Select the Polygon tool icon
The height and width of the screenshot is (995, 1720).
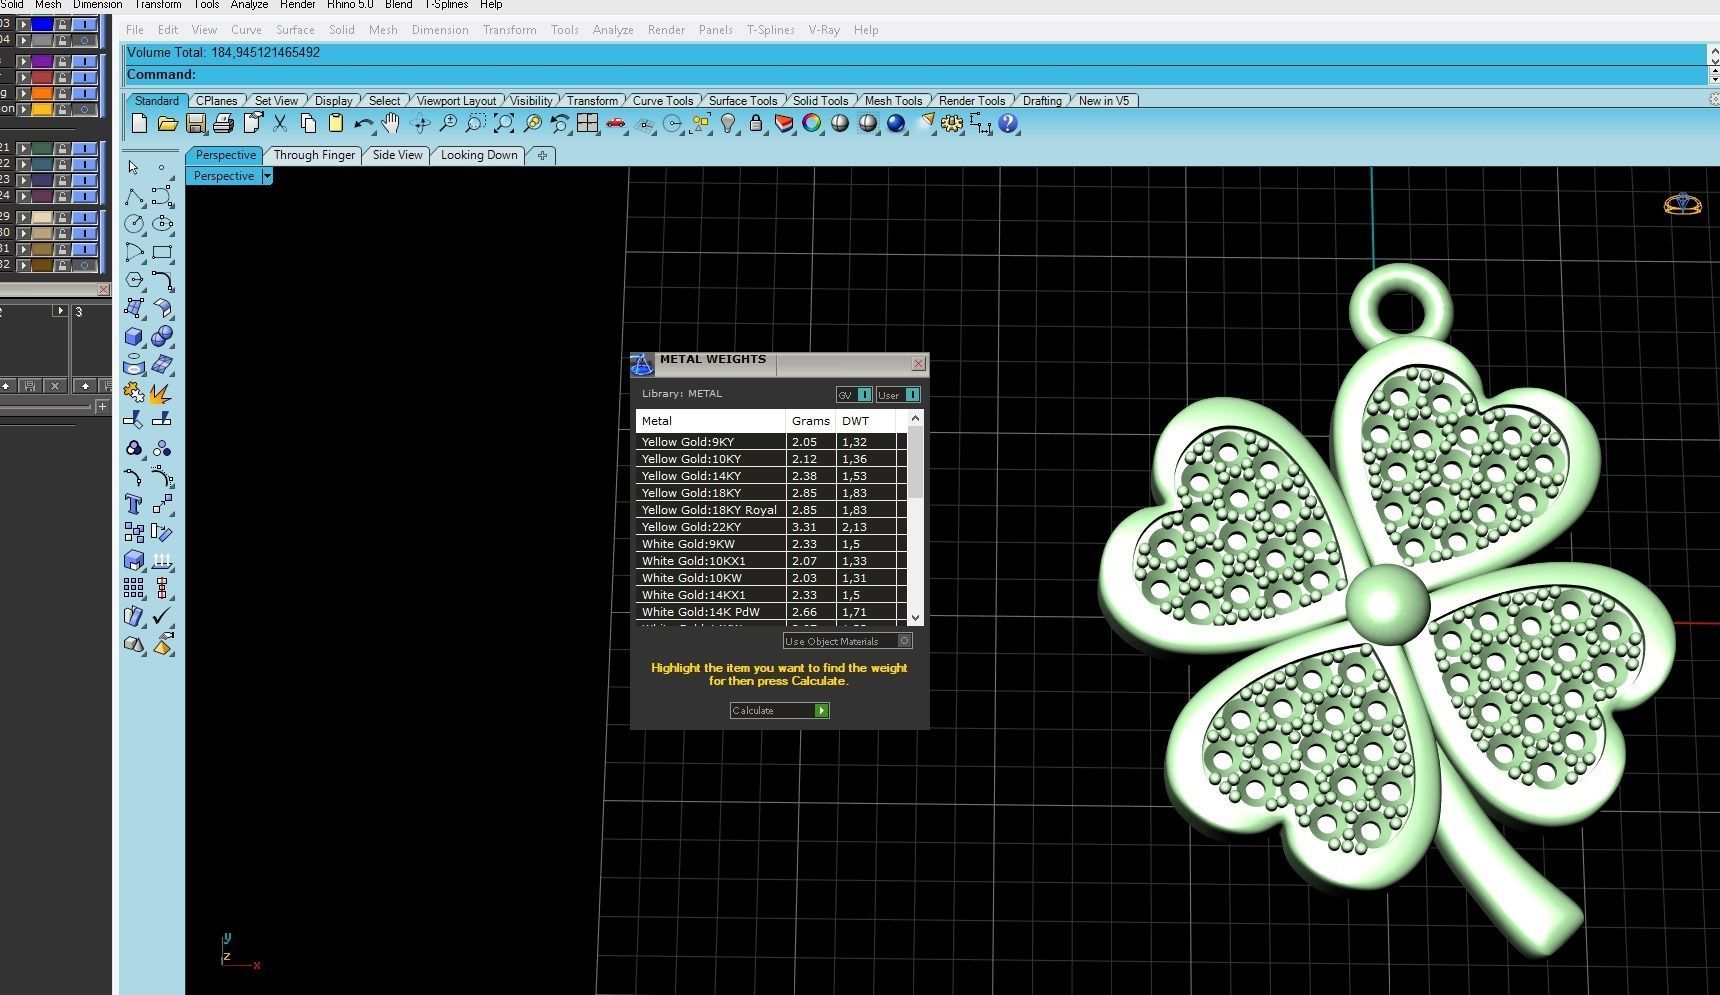click(134, 280)
